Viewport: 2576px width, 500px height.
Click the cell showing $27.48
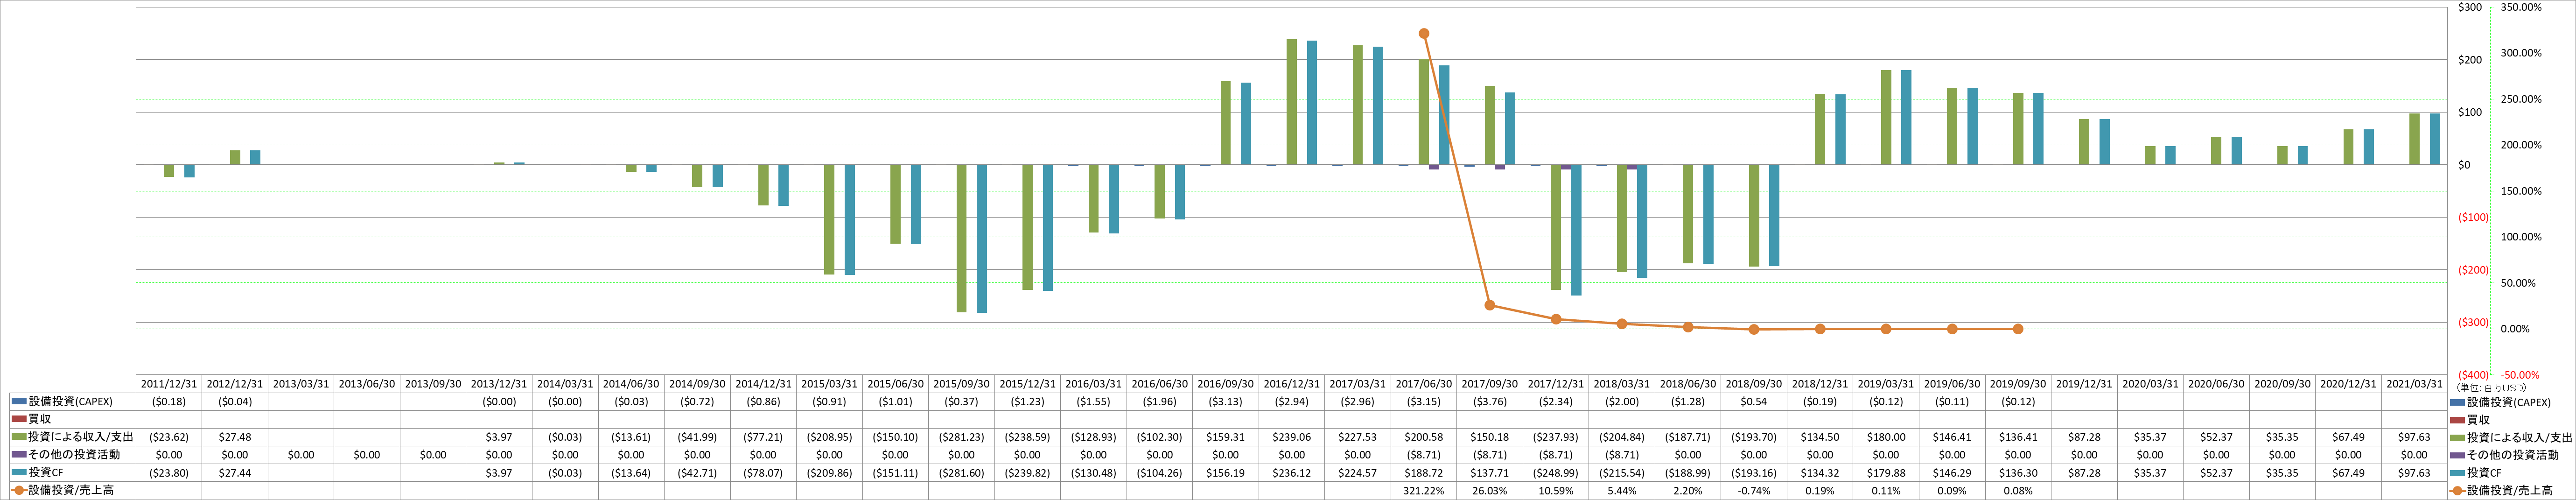pyautogui.click(x=235, y=437)
